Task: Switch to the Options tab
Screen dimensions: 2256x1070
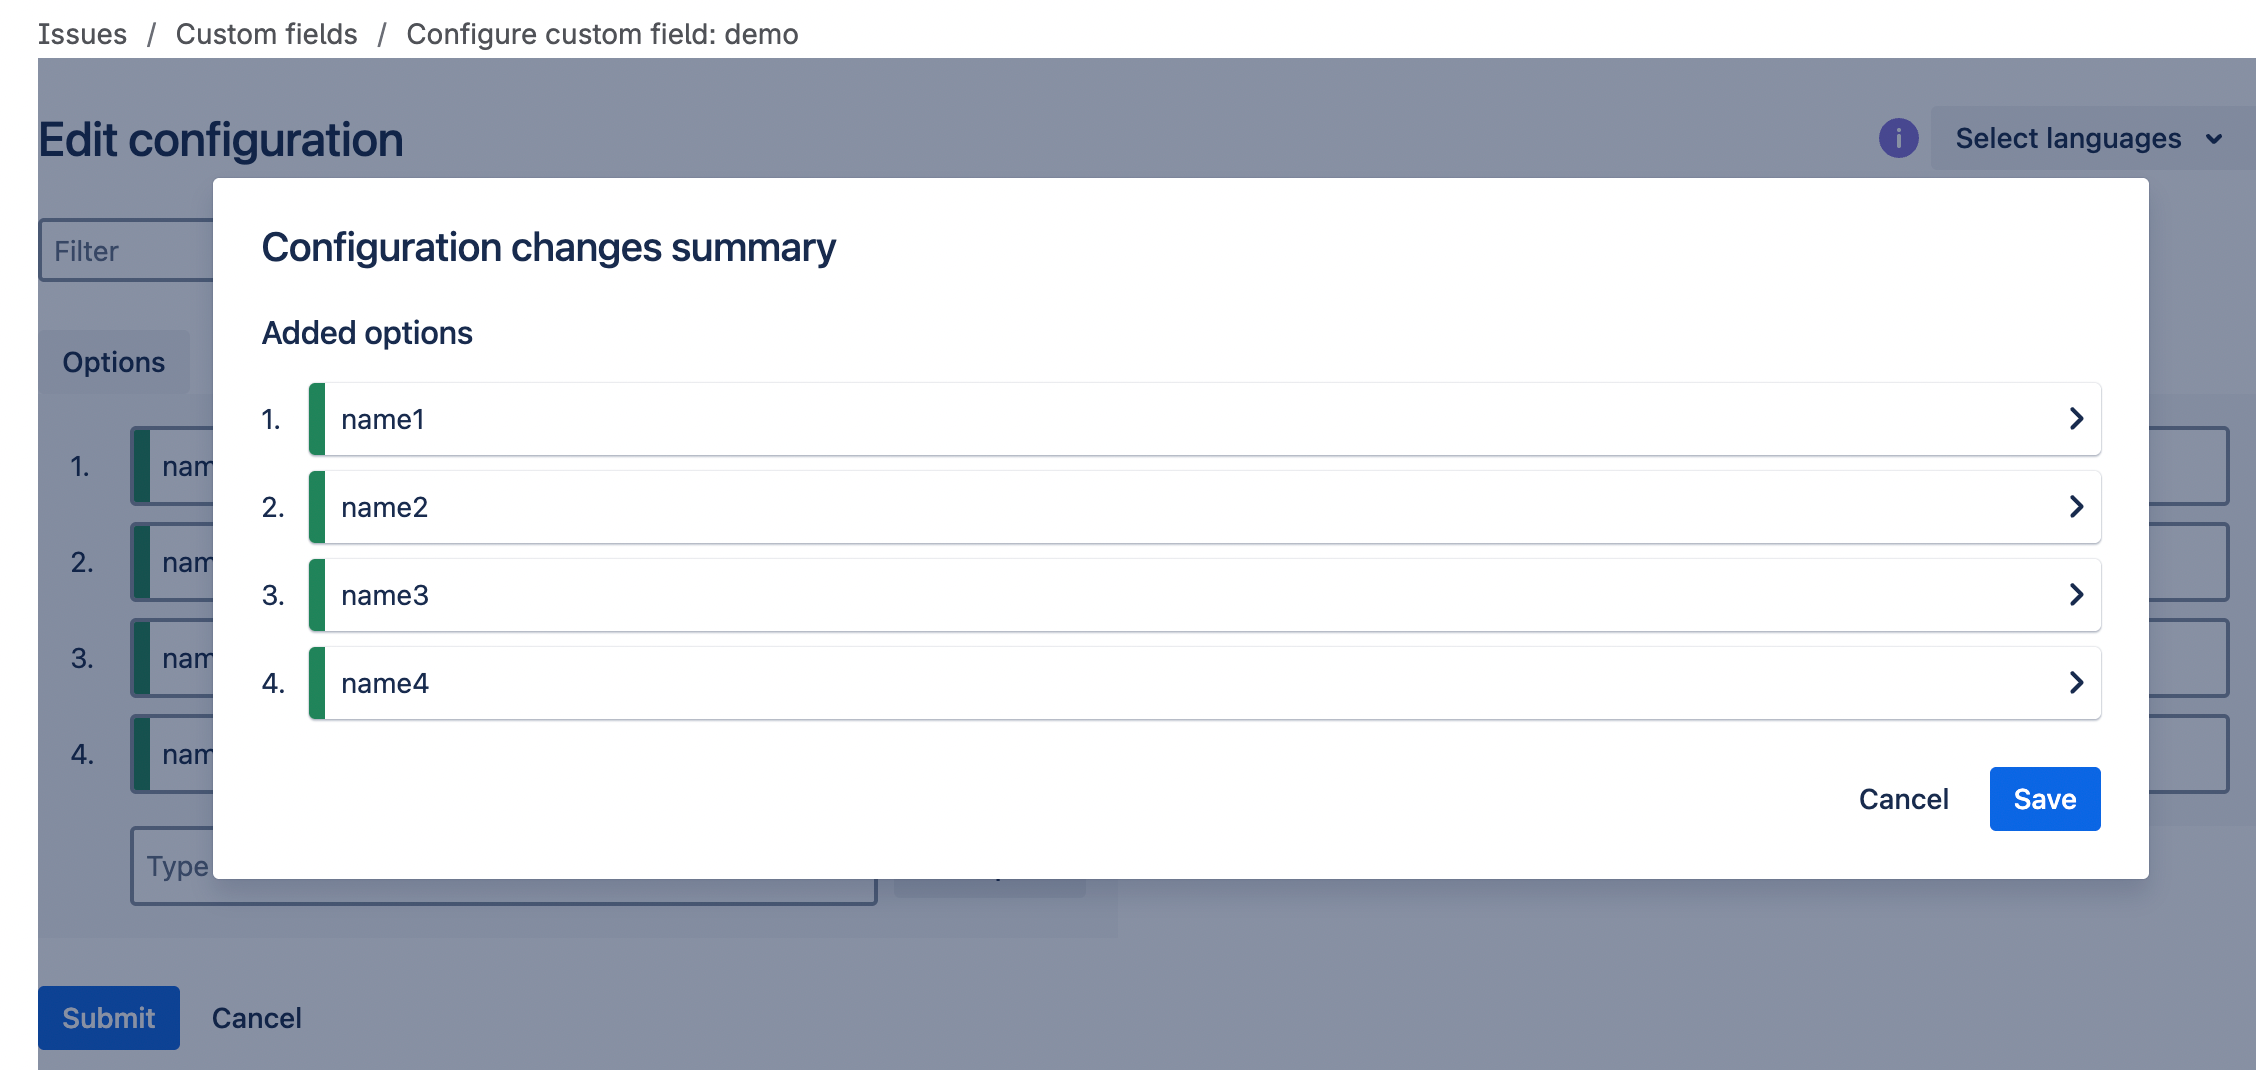Action: coord(114,362)
